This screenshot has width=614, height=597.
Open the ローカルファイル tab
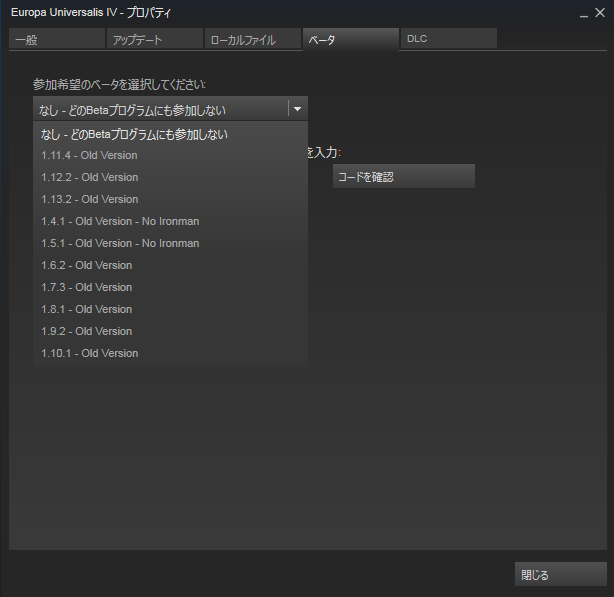(253, 39)
